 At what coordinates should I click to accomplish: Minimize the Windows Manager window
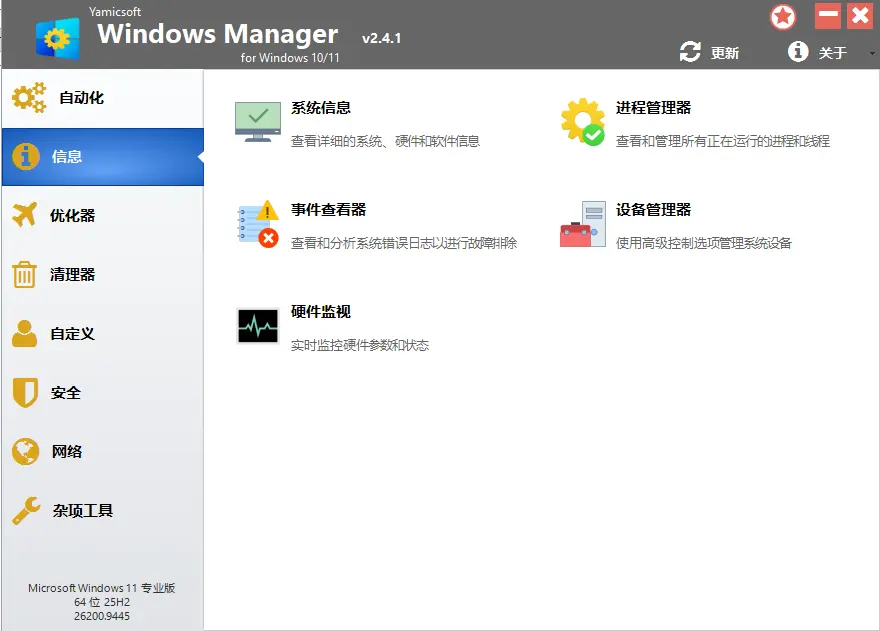tap(828, 16)
